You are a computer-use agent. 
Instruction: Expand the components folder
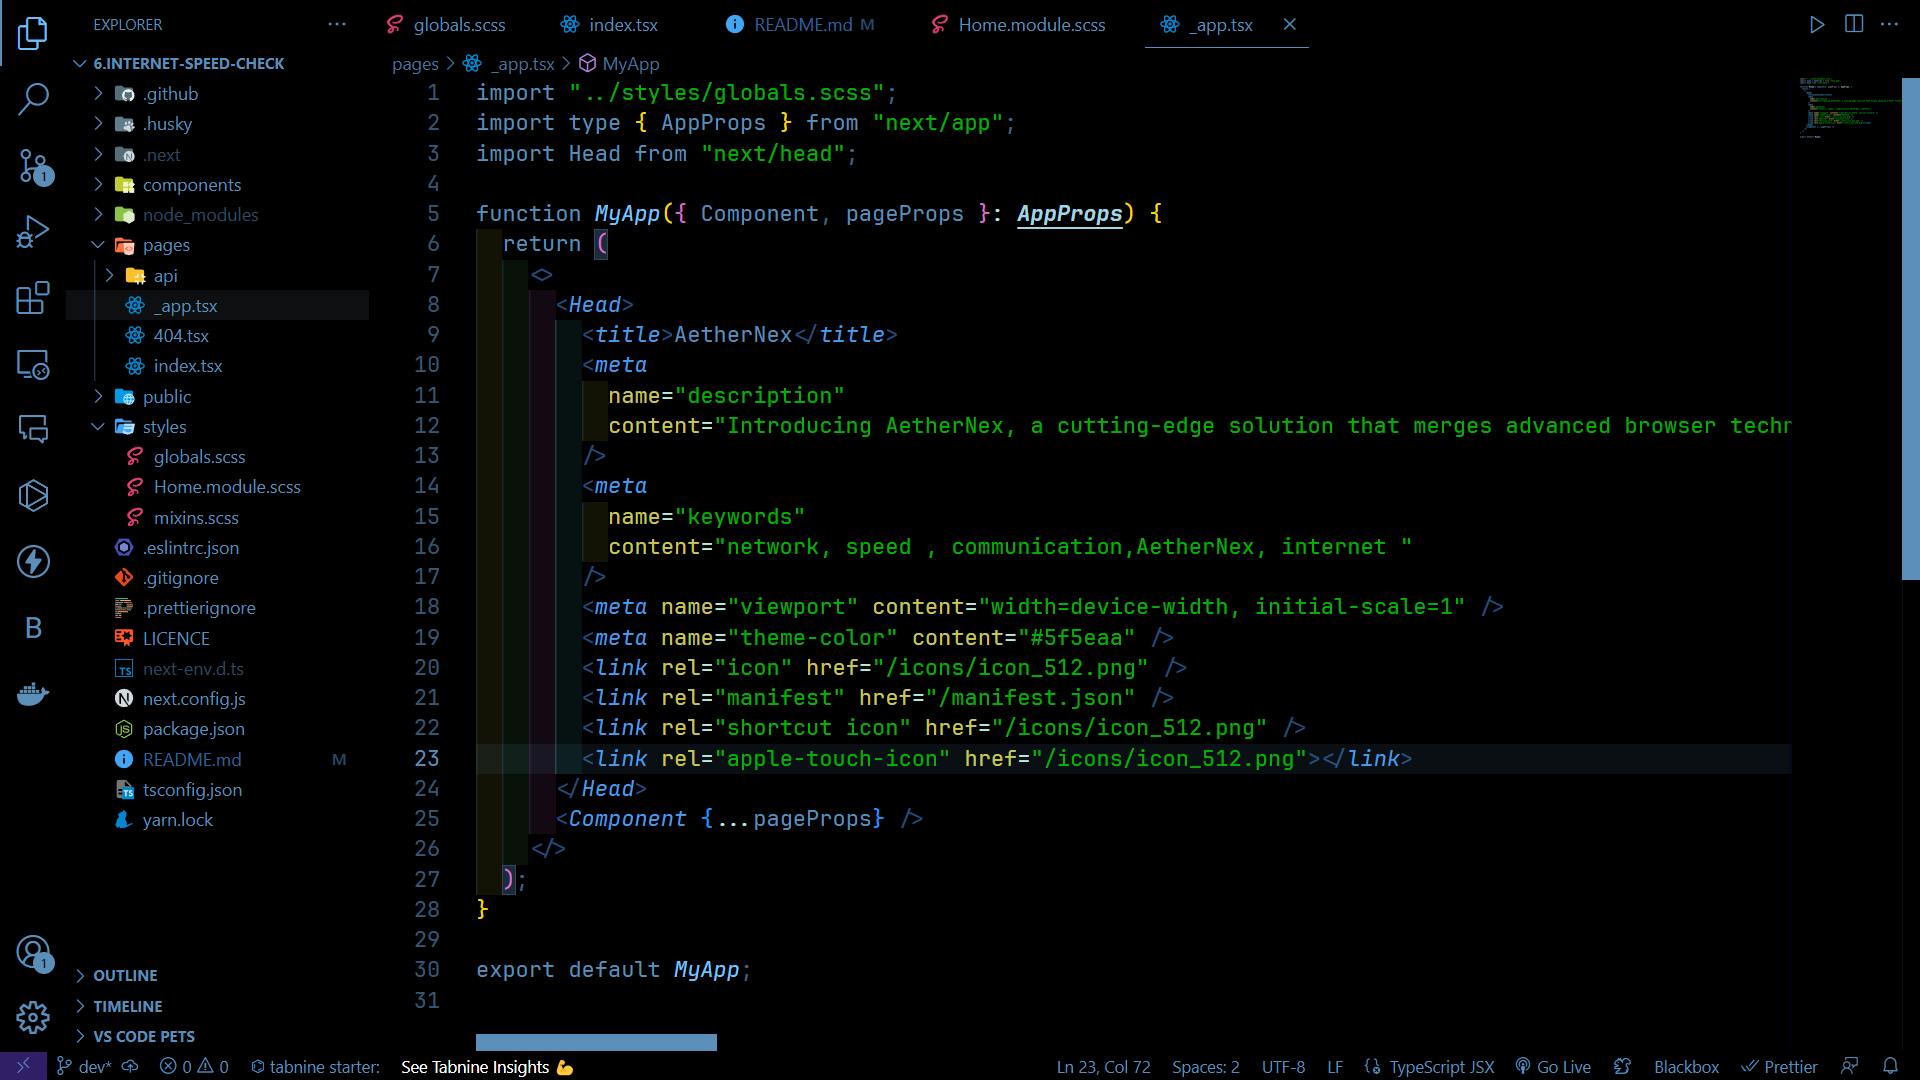pos(191,185)
